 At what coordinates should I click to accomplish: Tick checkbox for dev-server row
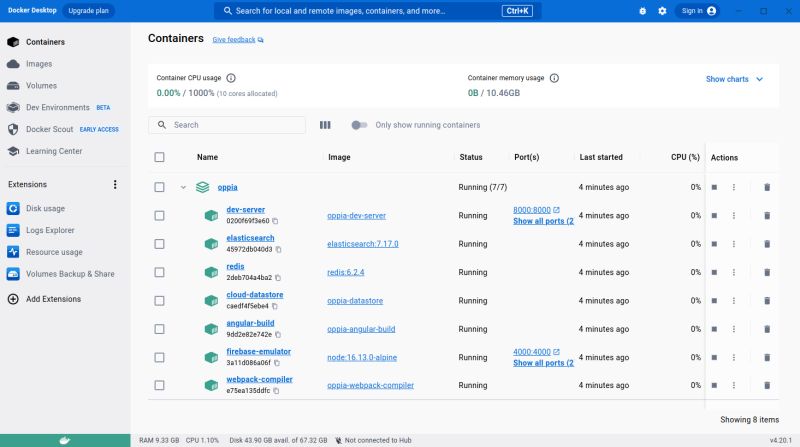click(160, 216)
